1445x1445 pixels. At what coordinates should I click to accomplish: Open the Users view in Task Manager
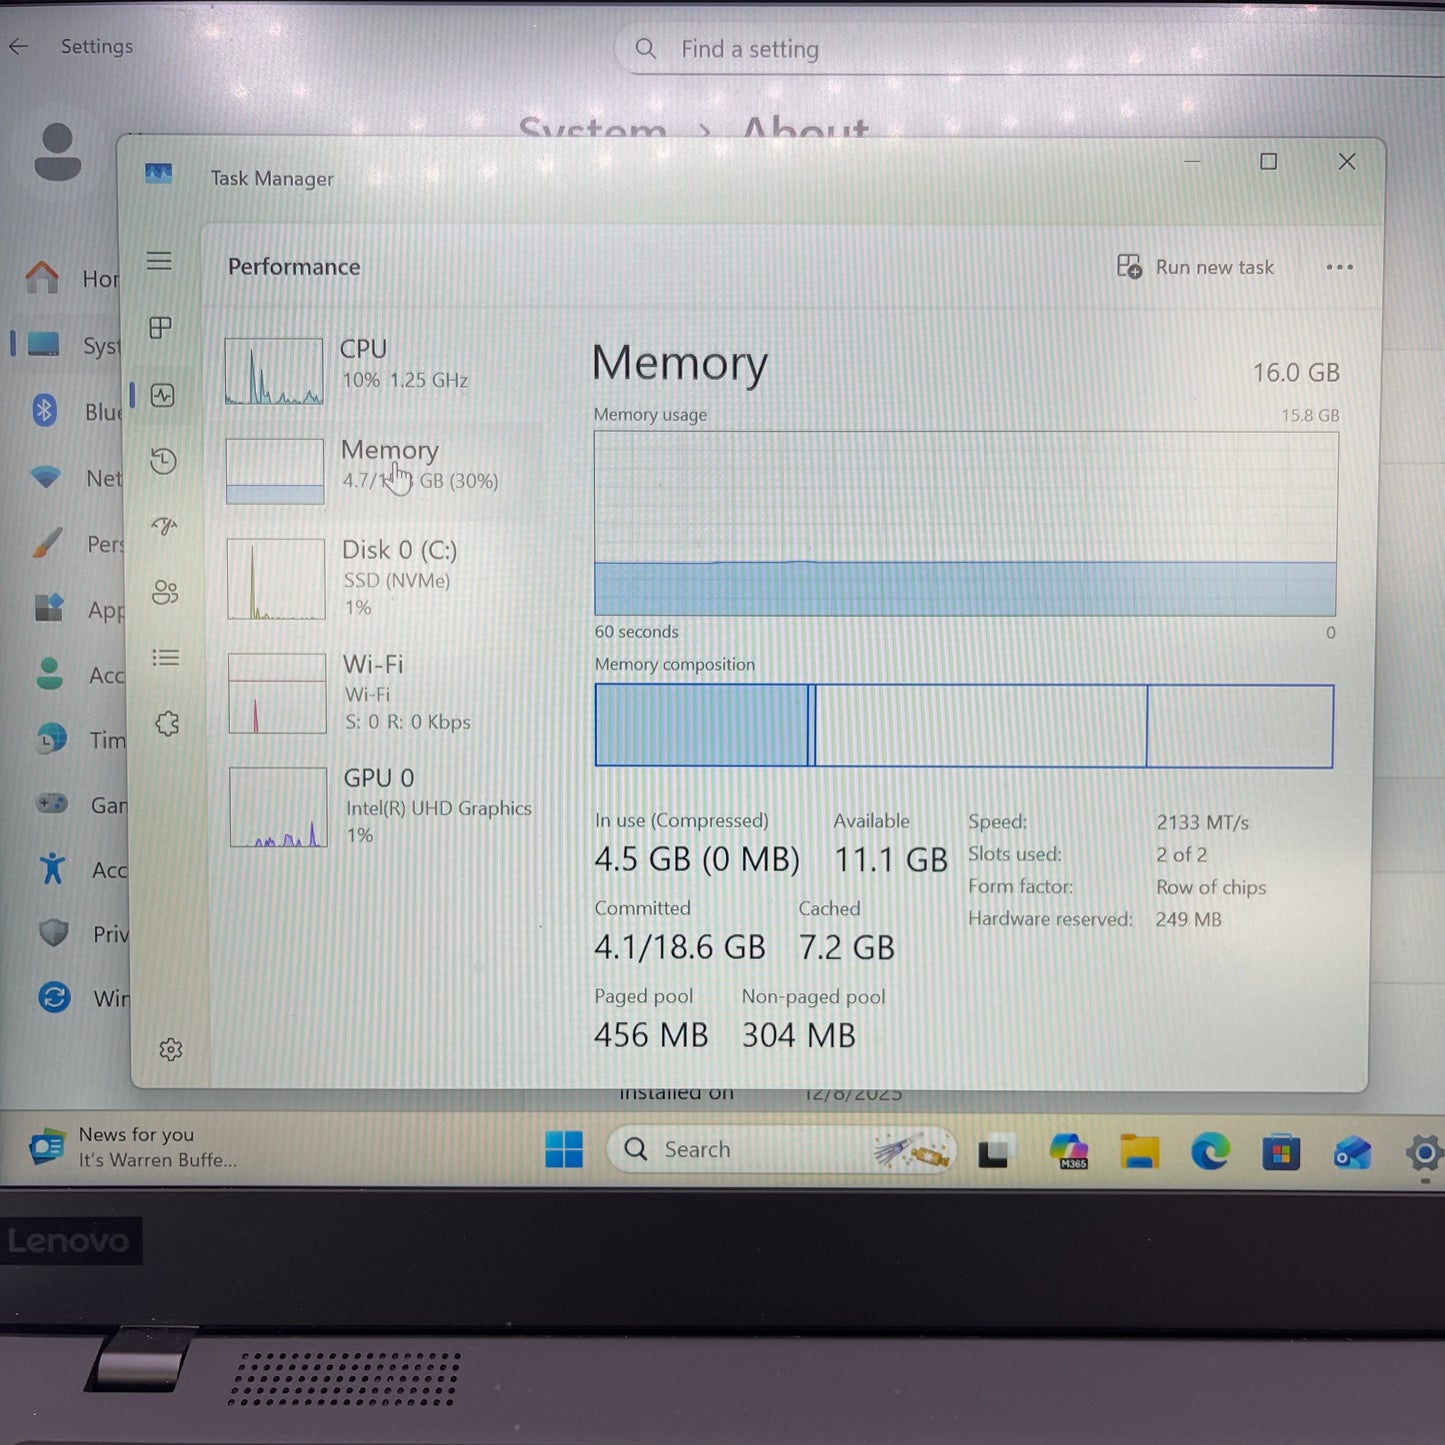coord(164,592)
